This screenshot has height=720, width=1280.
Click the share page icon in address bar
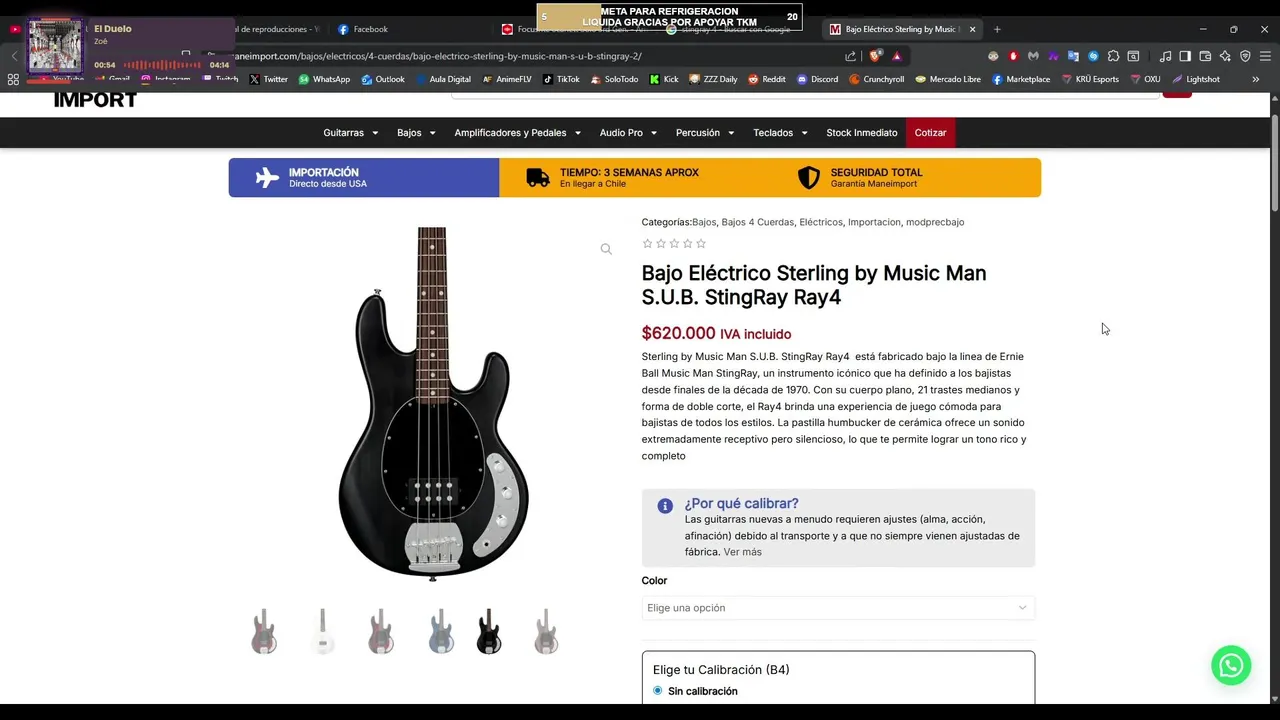(x=851, y=56)
